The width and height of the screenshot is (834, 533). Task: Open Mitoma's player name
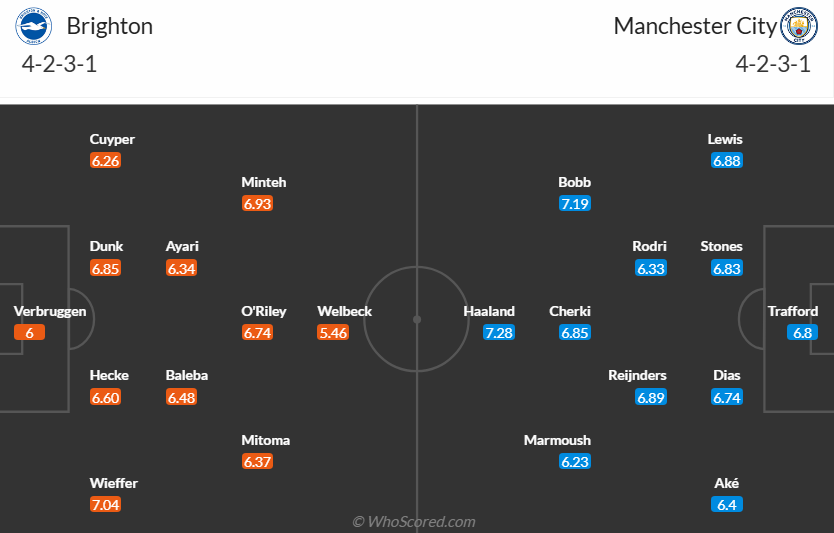click(x=266, y=440)
